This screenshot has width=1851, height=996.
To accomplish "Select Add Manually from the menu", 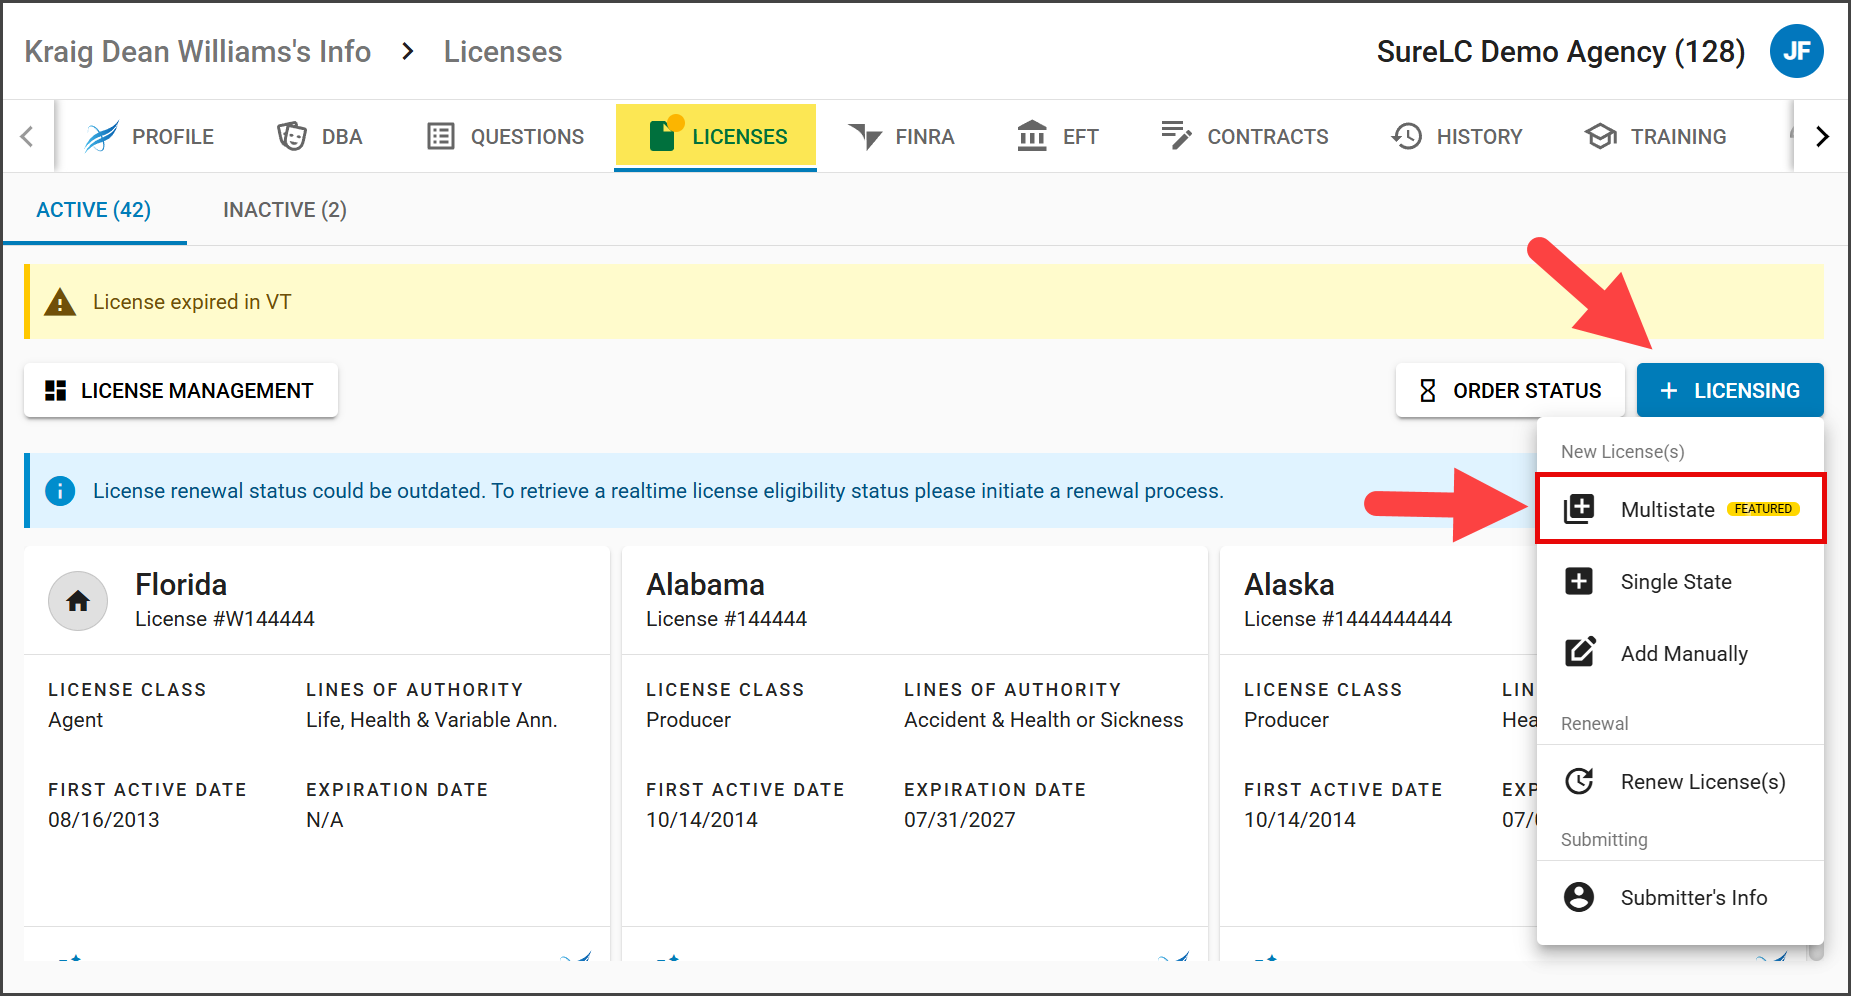I will 1681,653.
